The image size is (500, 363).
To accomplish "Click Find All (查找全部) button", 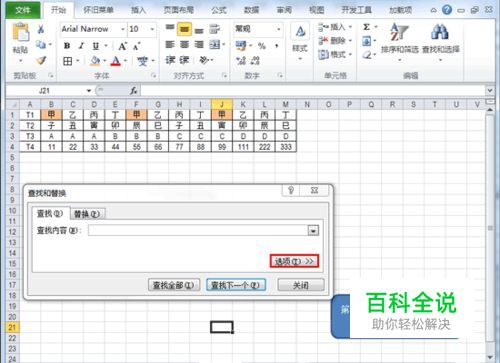I will click(174, 285).
